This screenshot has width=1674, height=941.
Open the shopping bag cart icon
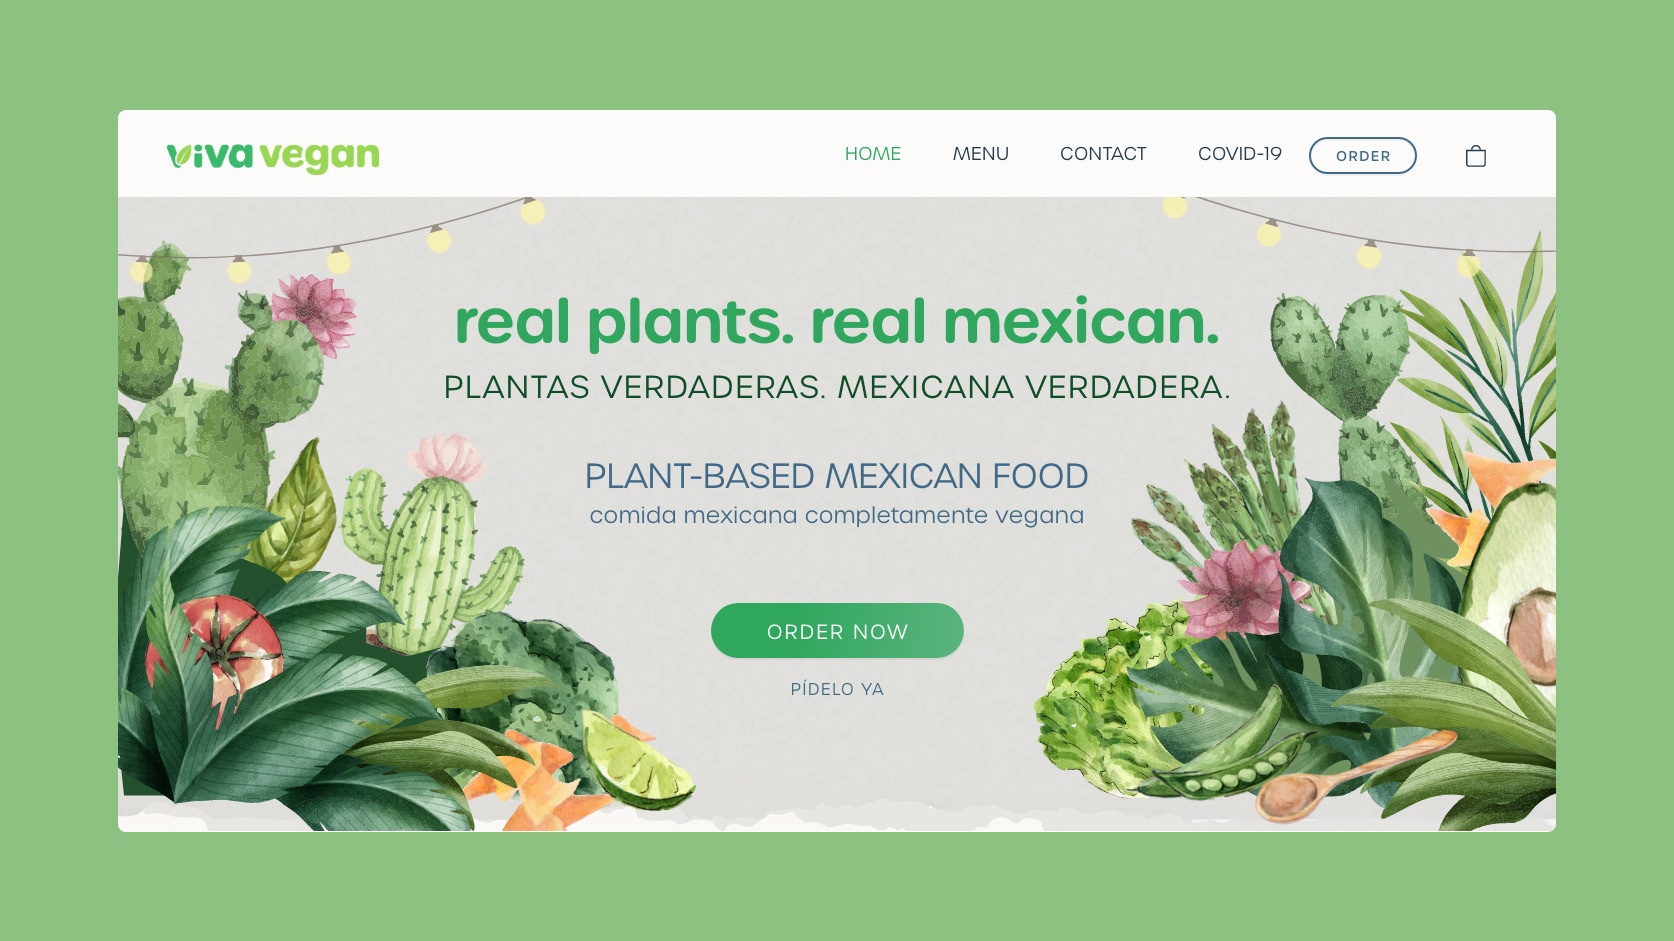(x=1475, y=156)
